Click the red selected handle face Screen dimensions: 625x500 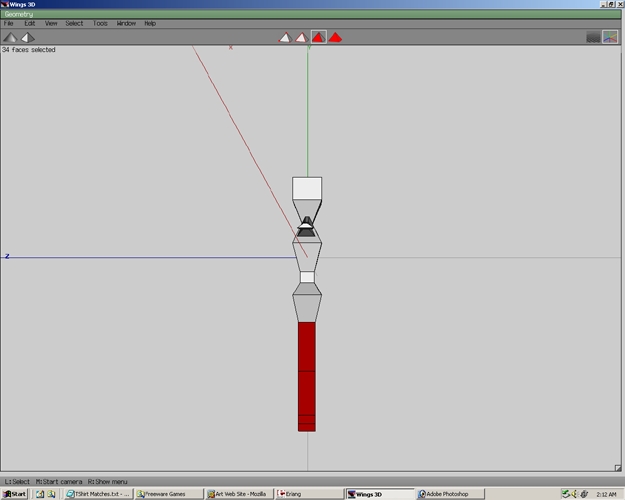tap(307, 376)
